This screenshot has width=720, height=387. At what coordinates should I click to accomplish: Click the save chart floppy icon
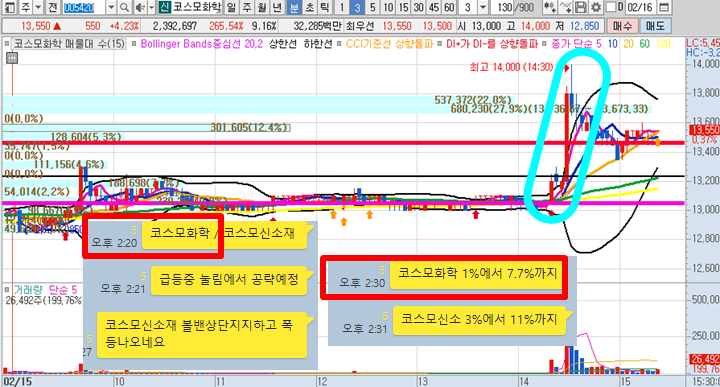(x=580, y=7)
